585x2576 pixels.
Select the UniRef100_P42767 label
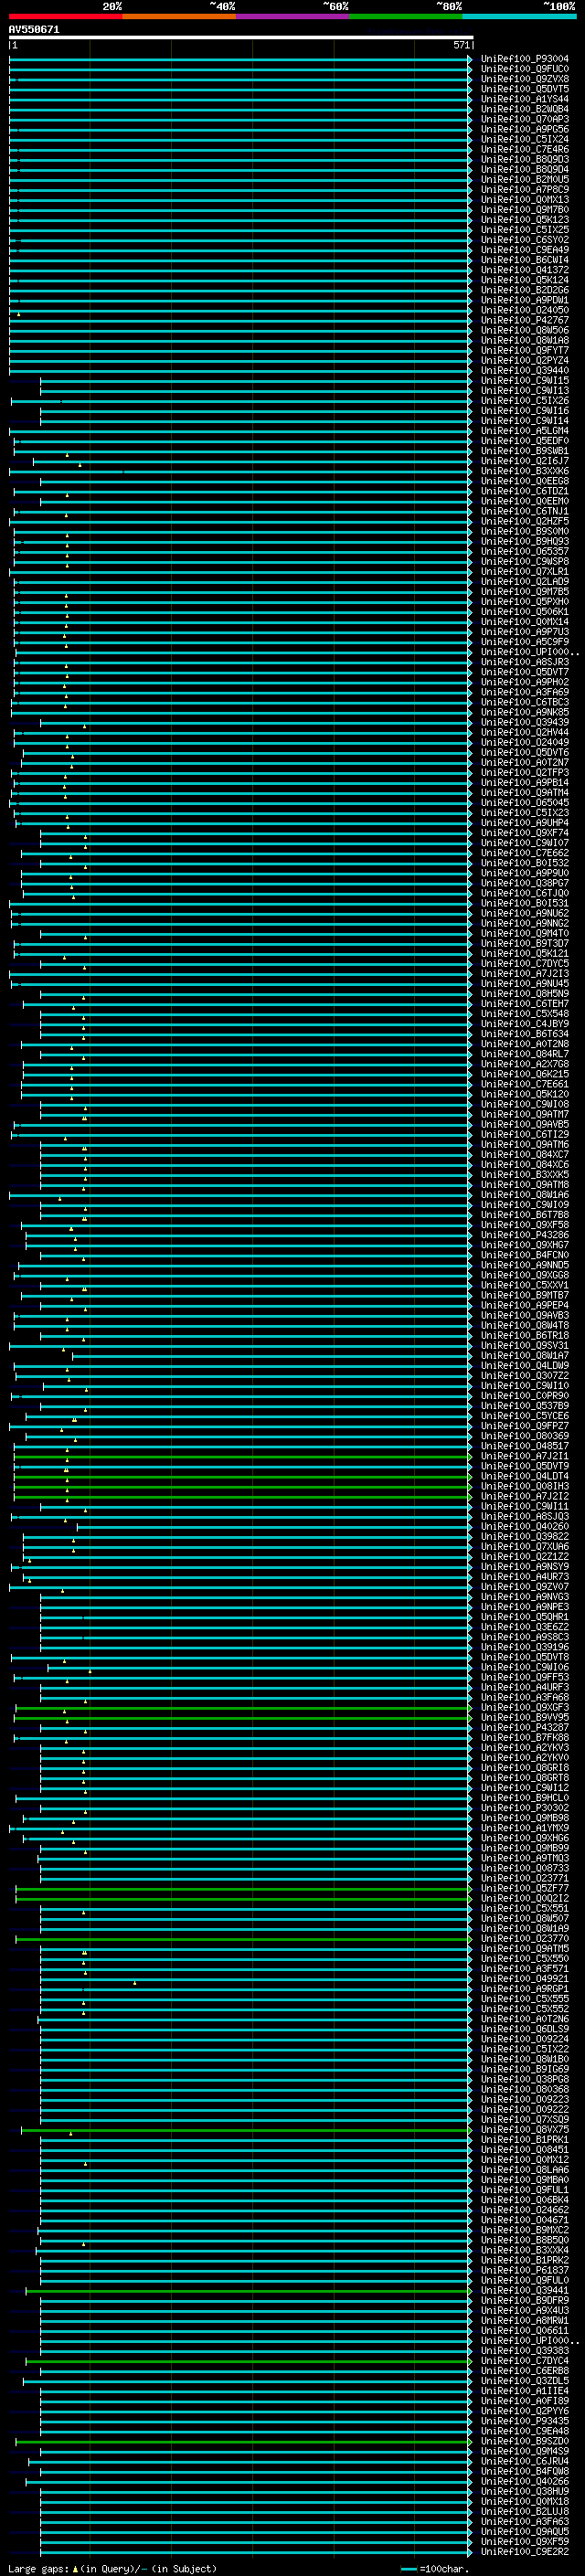click(x=525, y=320)
